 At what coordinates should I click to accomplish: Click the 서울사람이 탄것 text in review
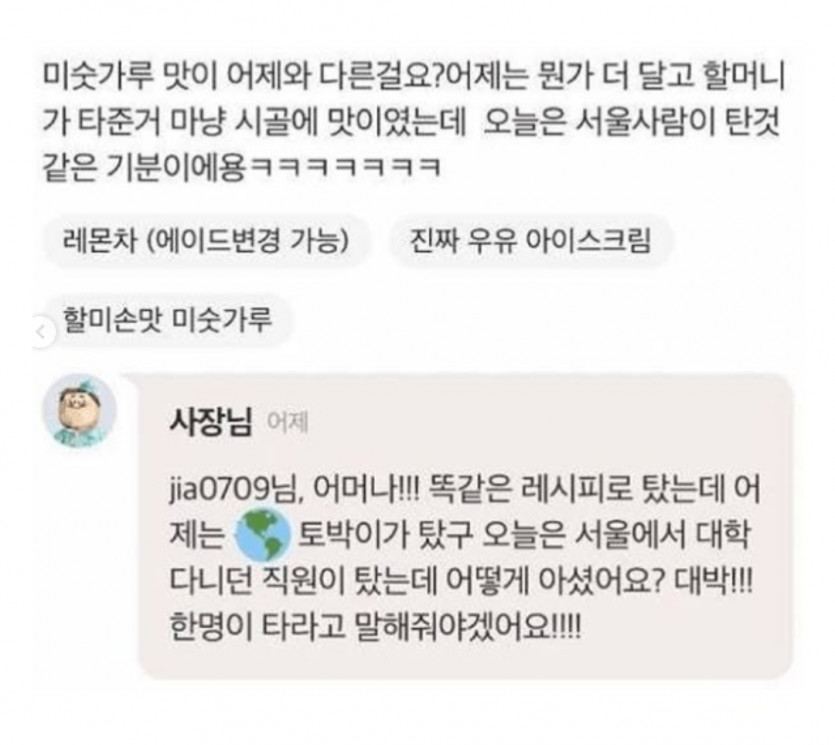tap(678, 122)
